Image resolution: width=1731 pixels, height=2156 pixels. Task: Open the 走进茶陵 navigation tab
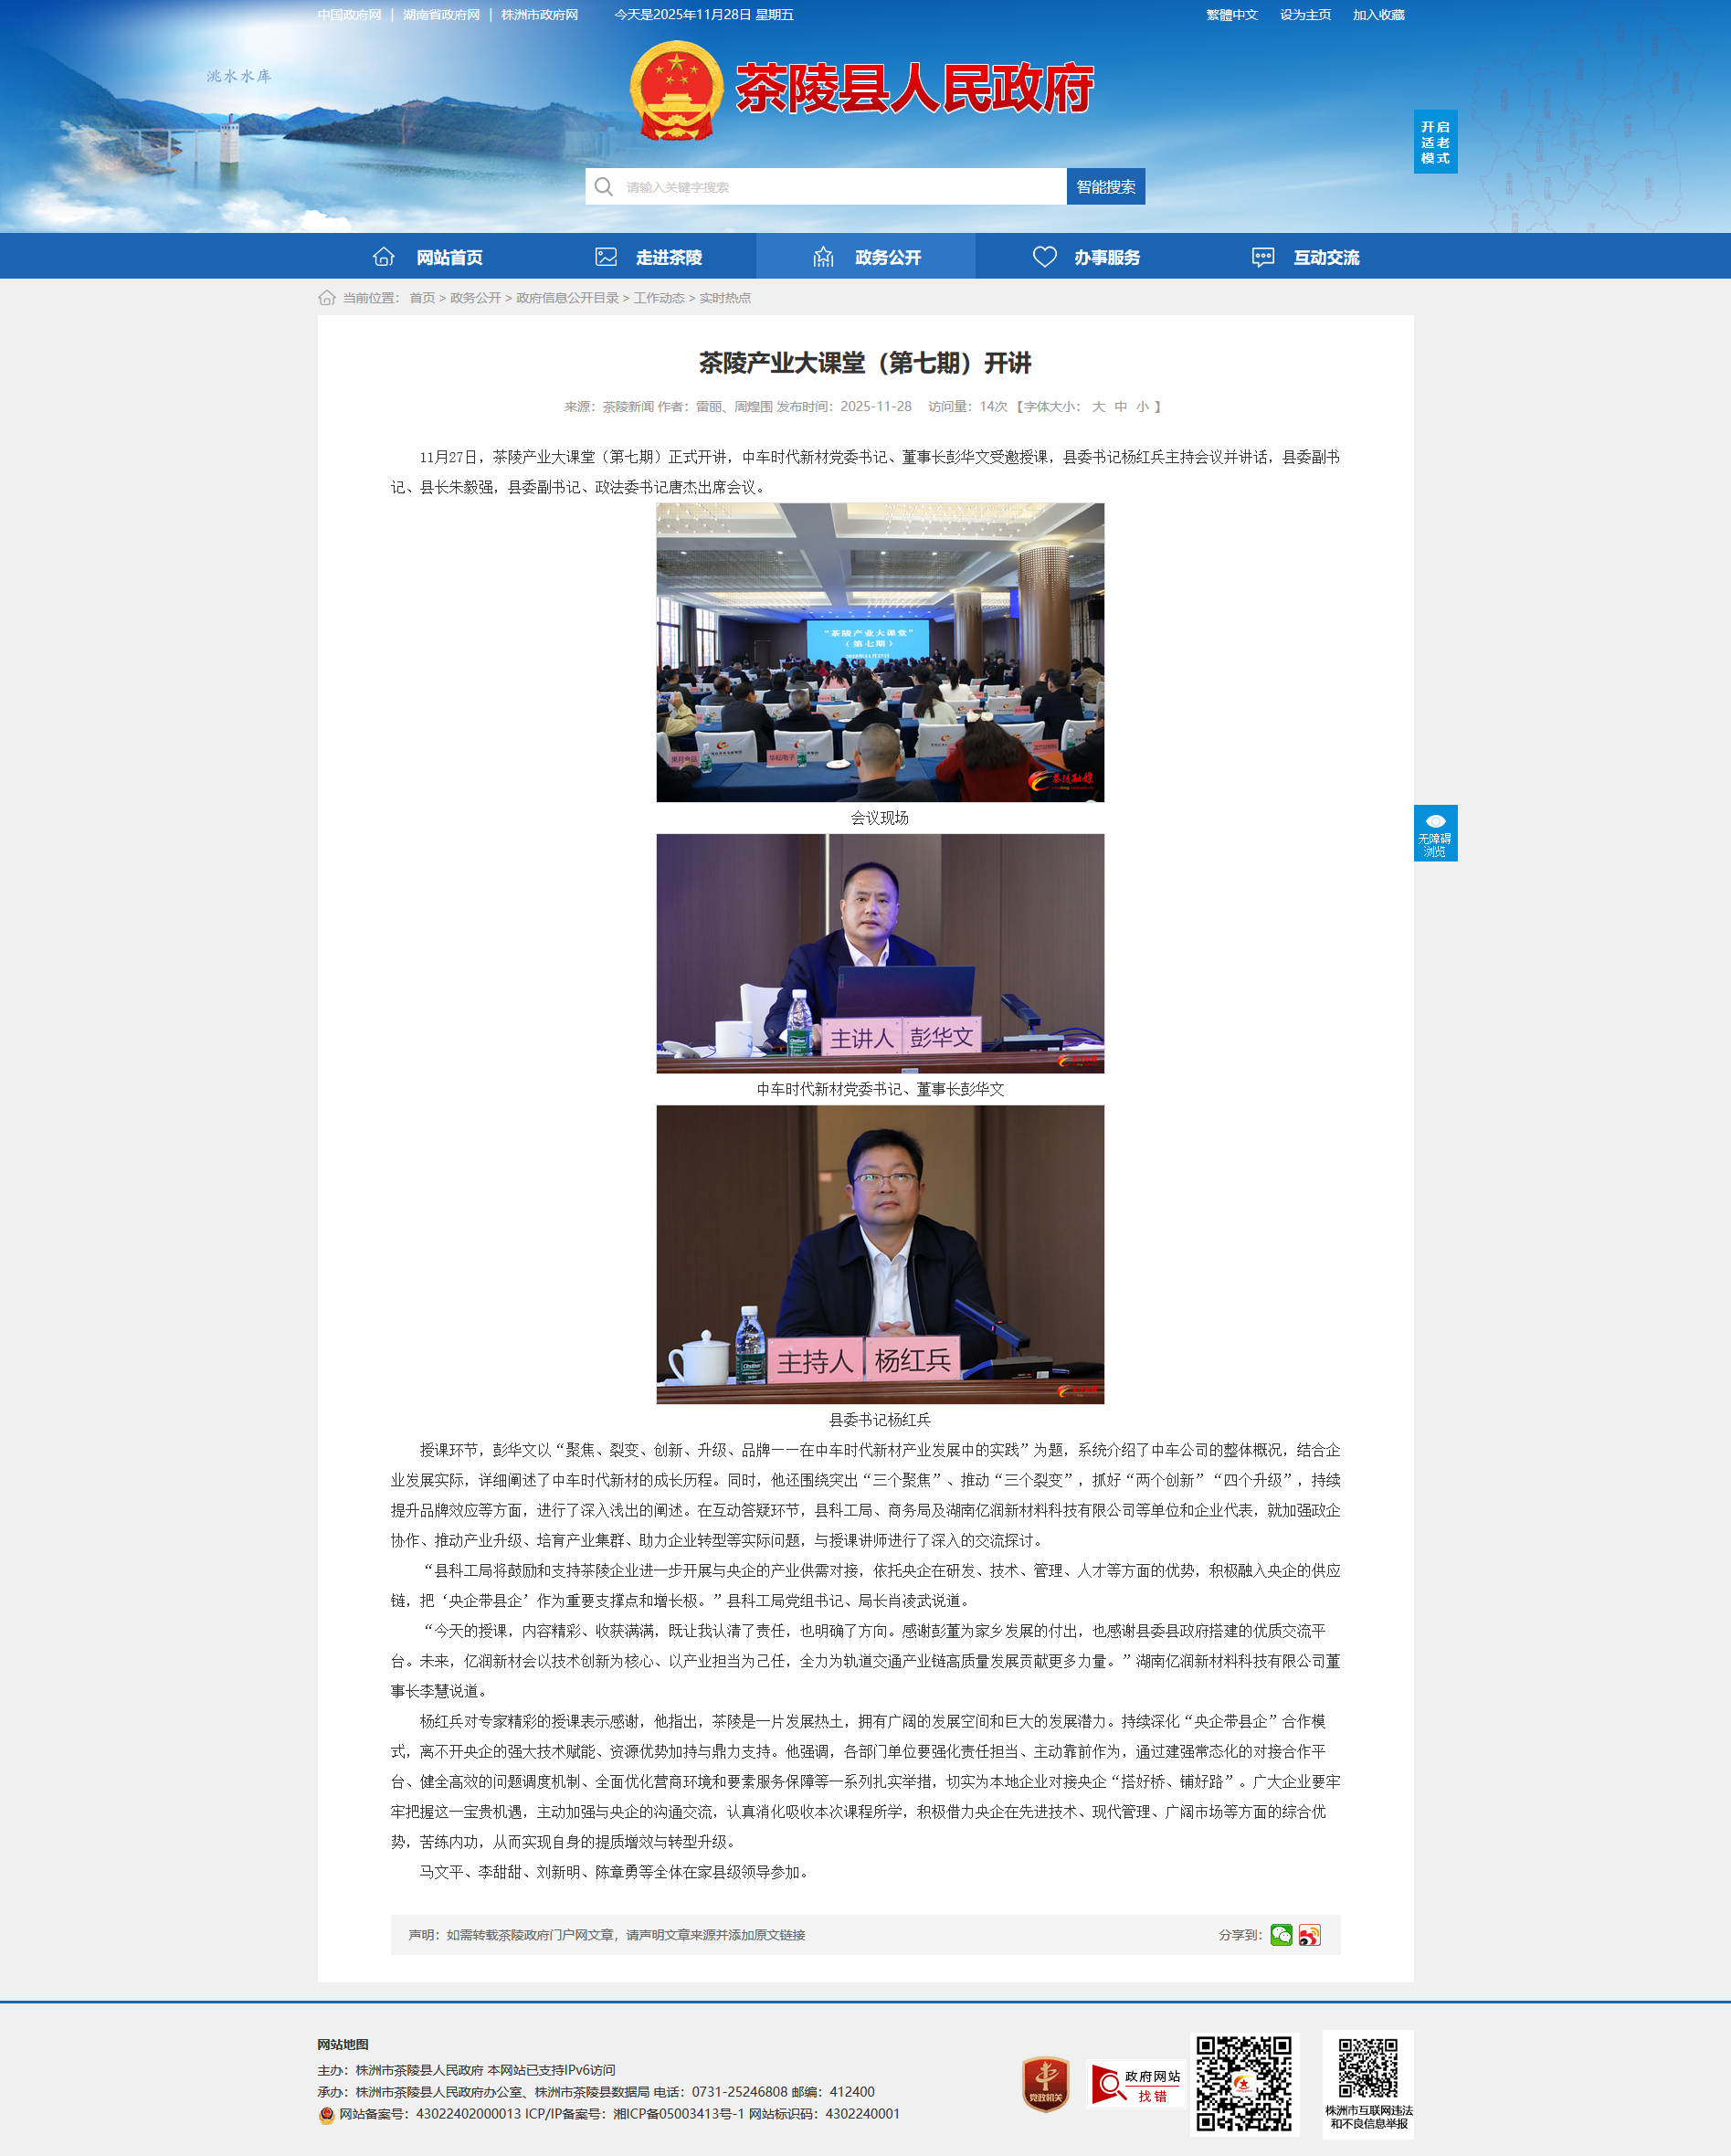[647, 257]
